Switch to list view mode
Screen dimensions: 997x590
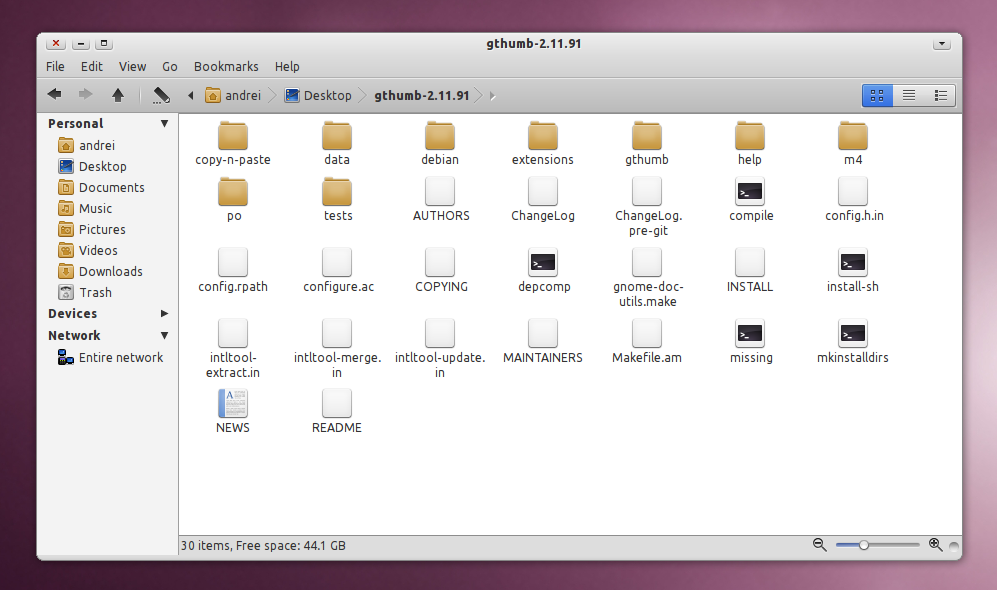[x=909, y=95]
